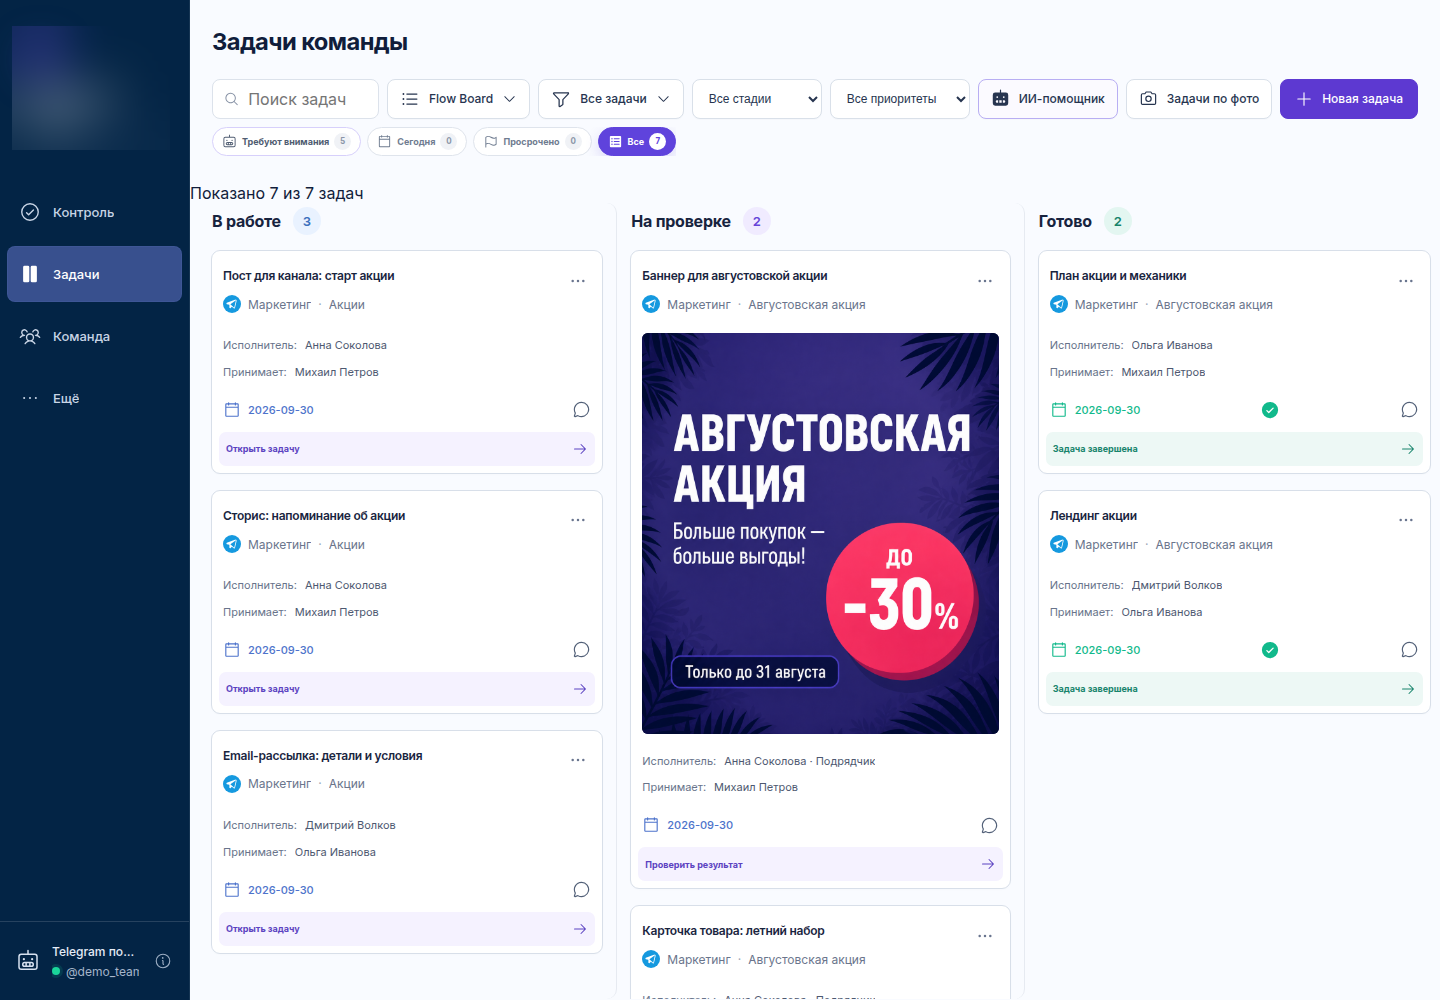Click 'Задачи по фото' button
This screenshot has width=1440, height=1000.
[1199, 99]
